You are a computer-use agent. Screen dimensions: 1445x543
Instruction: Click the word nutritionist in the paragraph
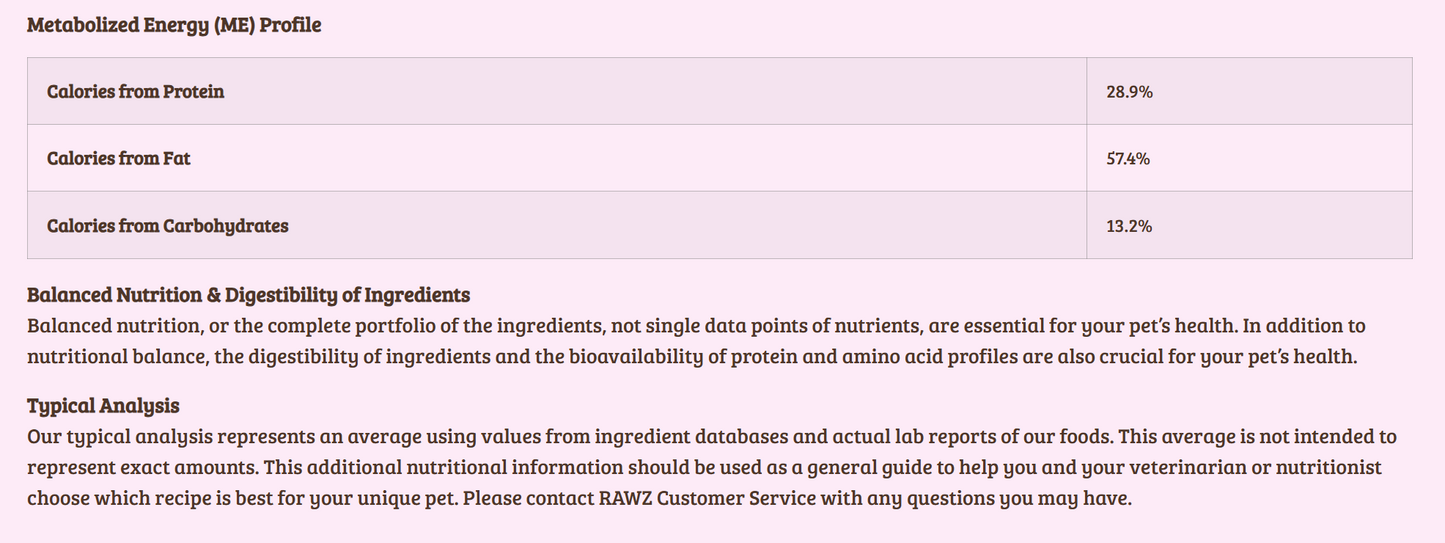coord(1322,467)
